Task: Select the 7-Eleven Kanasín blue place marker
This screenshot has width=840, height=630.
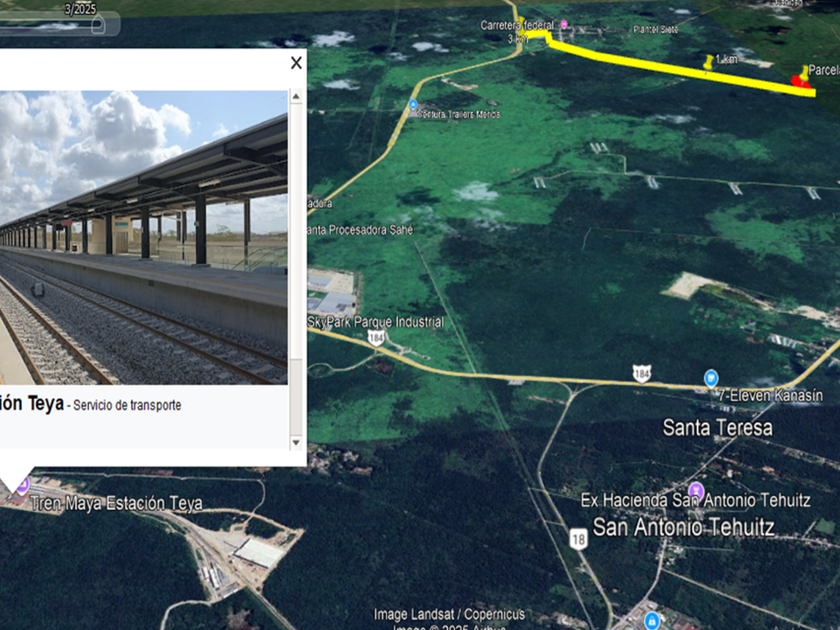Action: [x=711, y=378]
